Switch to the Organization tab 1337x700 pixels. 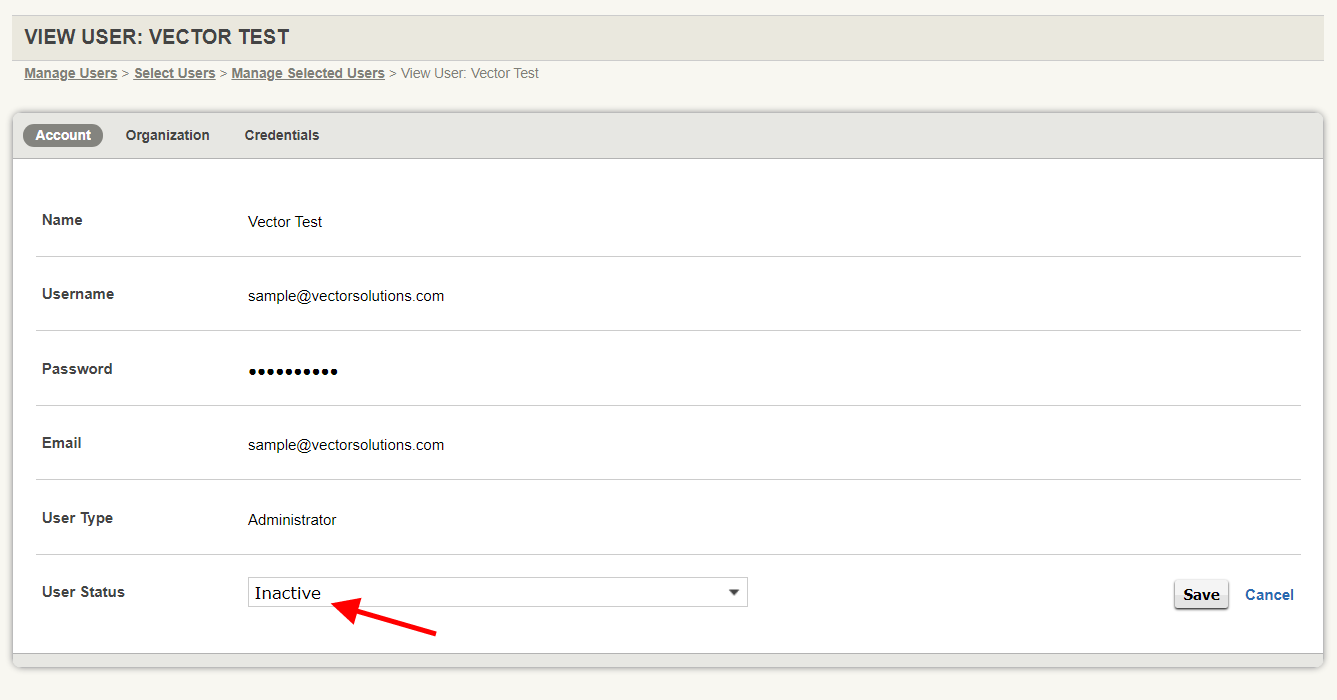(x=167, y=135)
